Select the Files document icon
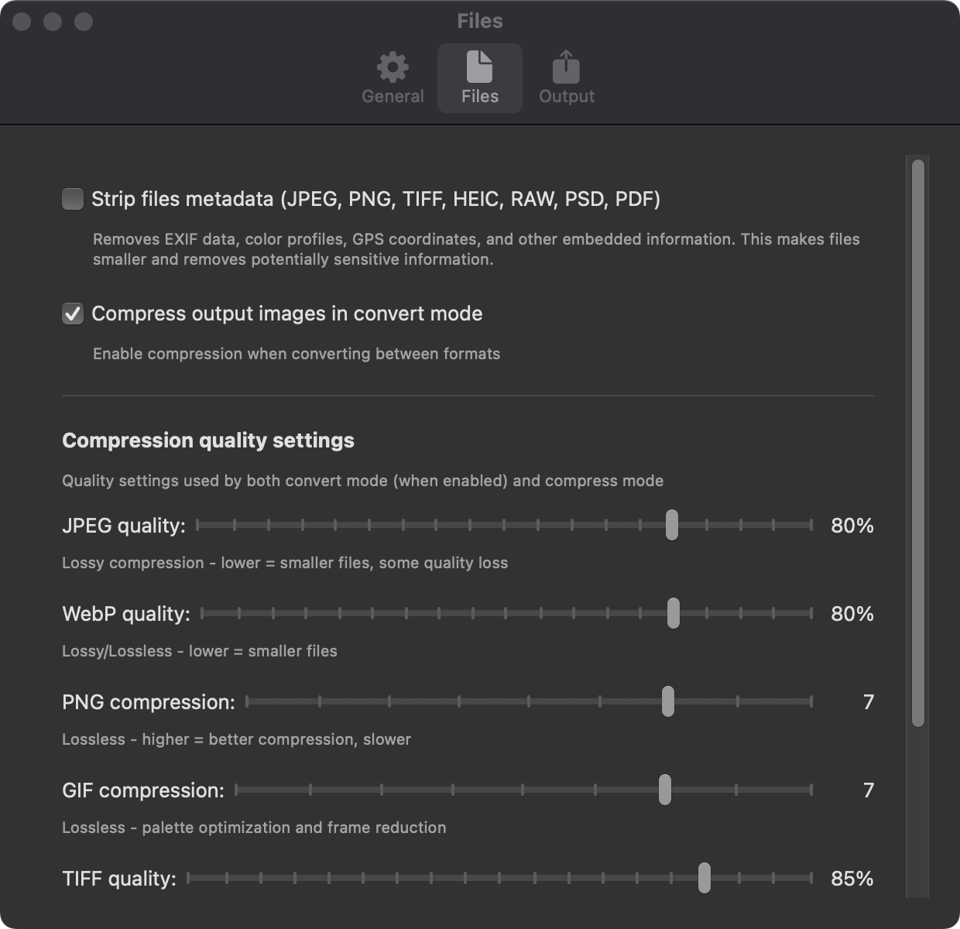Image resolution: width=960 pixels, height=929 pixels. click(x=480, y=67)
